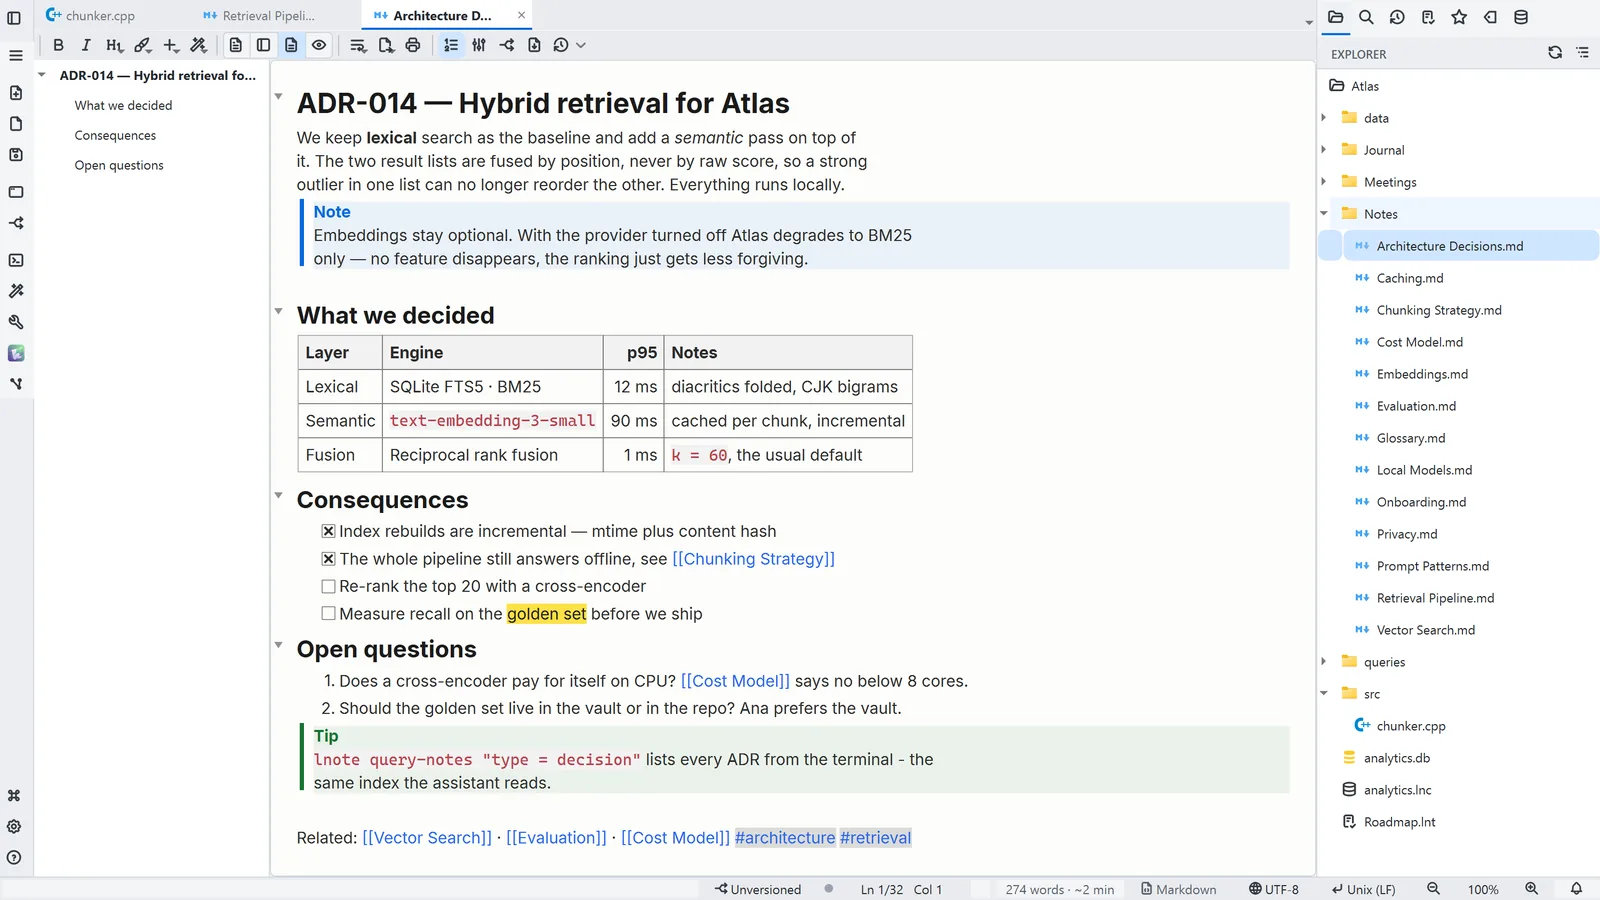Screen dimensions: 1600x900
Task: Open the favorites star panel
Action: click(1459, 17)
